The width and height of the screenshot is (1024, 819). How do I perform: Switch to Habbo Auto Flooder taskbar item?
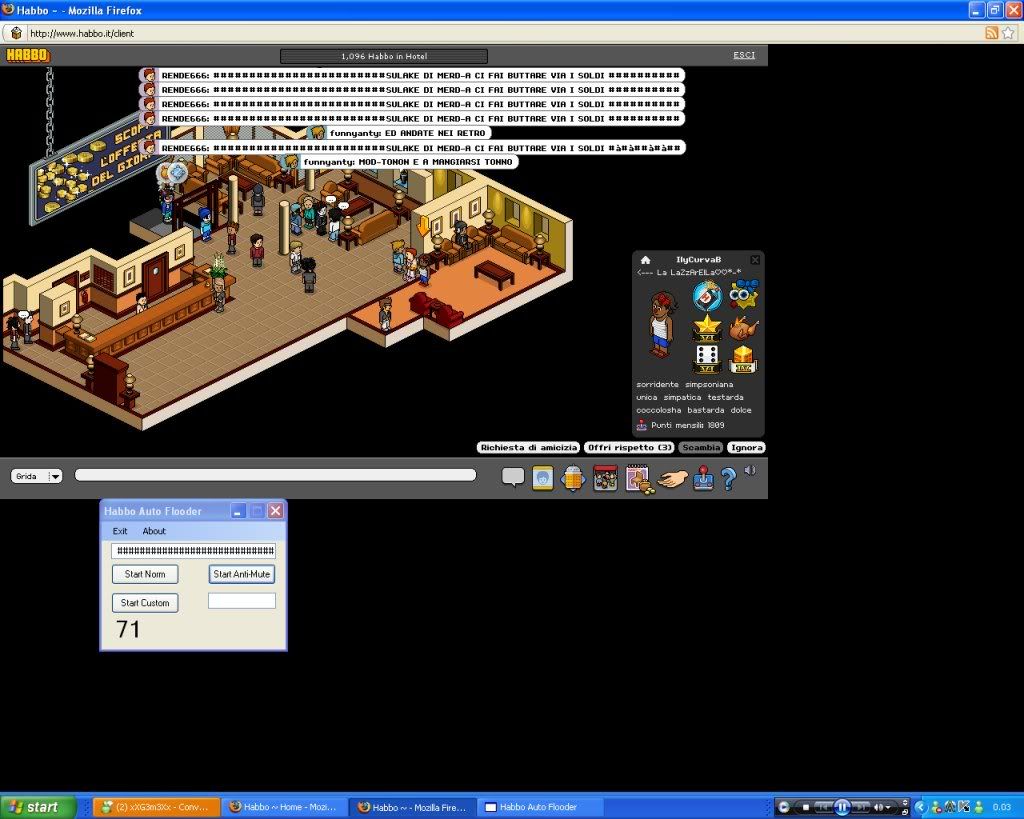pos(541,807)
